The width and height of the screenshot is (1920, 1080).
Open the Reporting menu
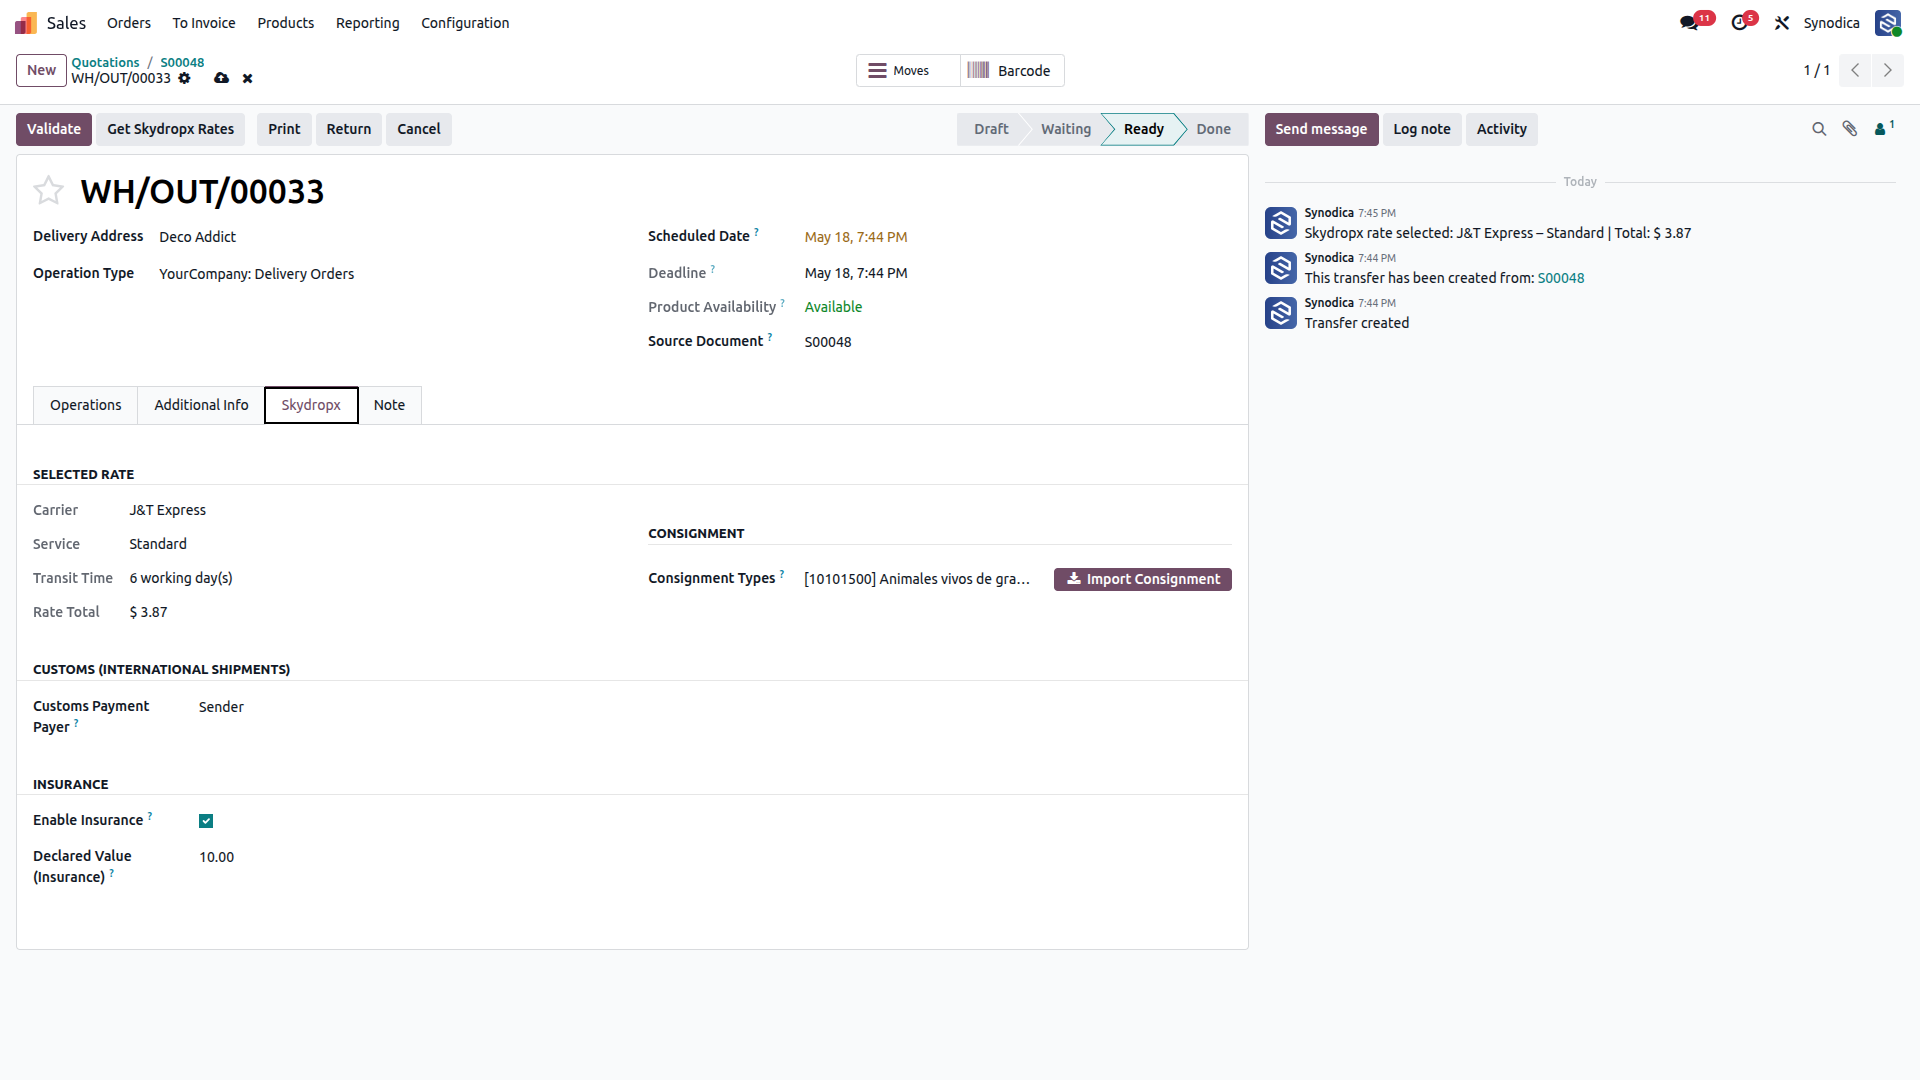coord(368,23)
